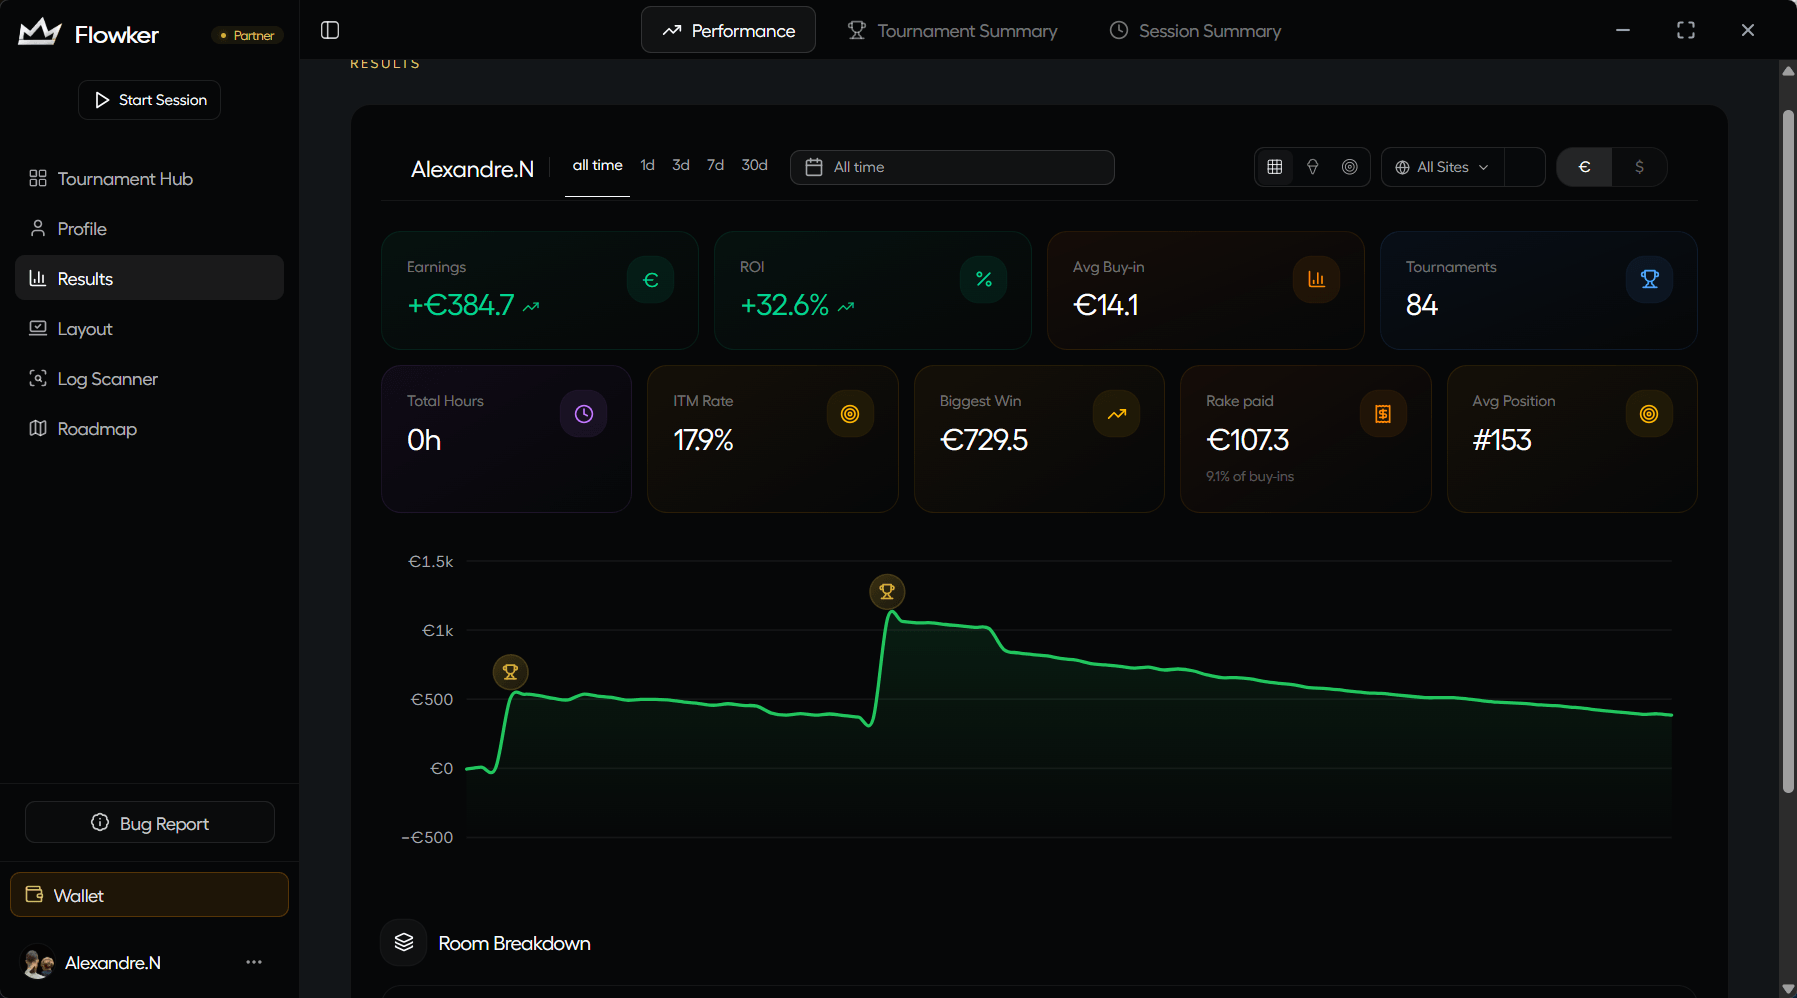This screenshot has height=998, width=1797.
Task: Select the 30d range tab
Action: point(754,165)
